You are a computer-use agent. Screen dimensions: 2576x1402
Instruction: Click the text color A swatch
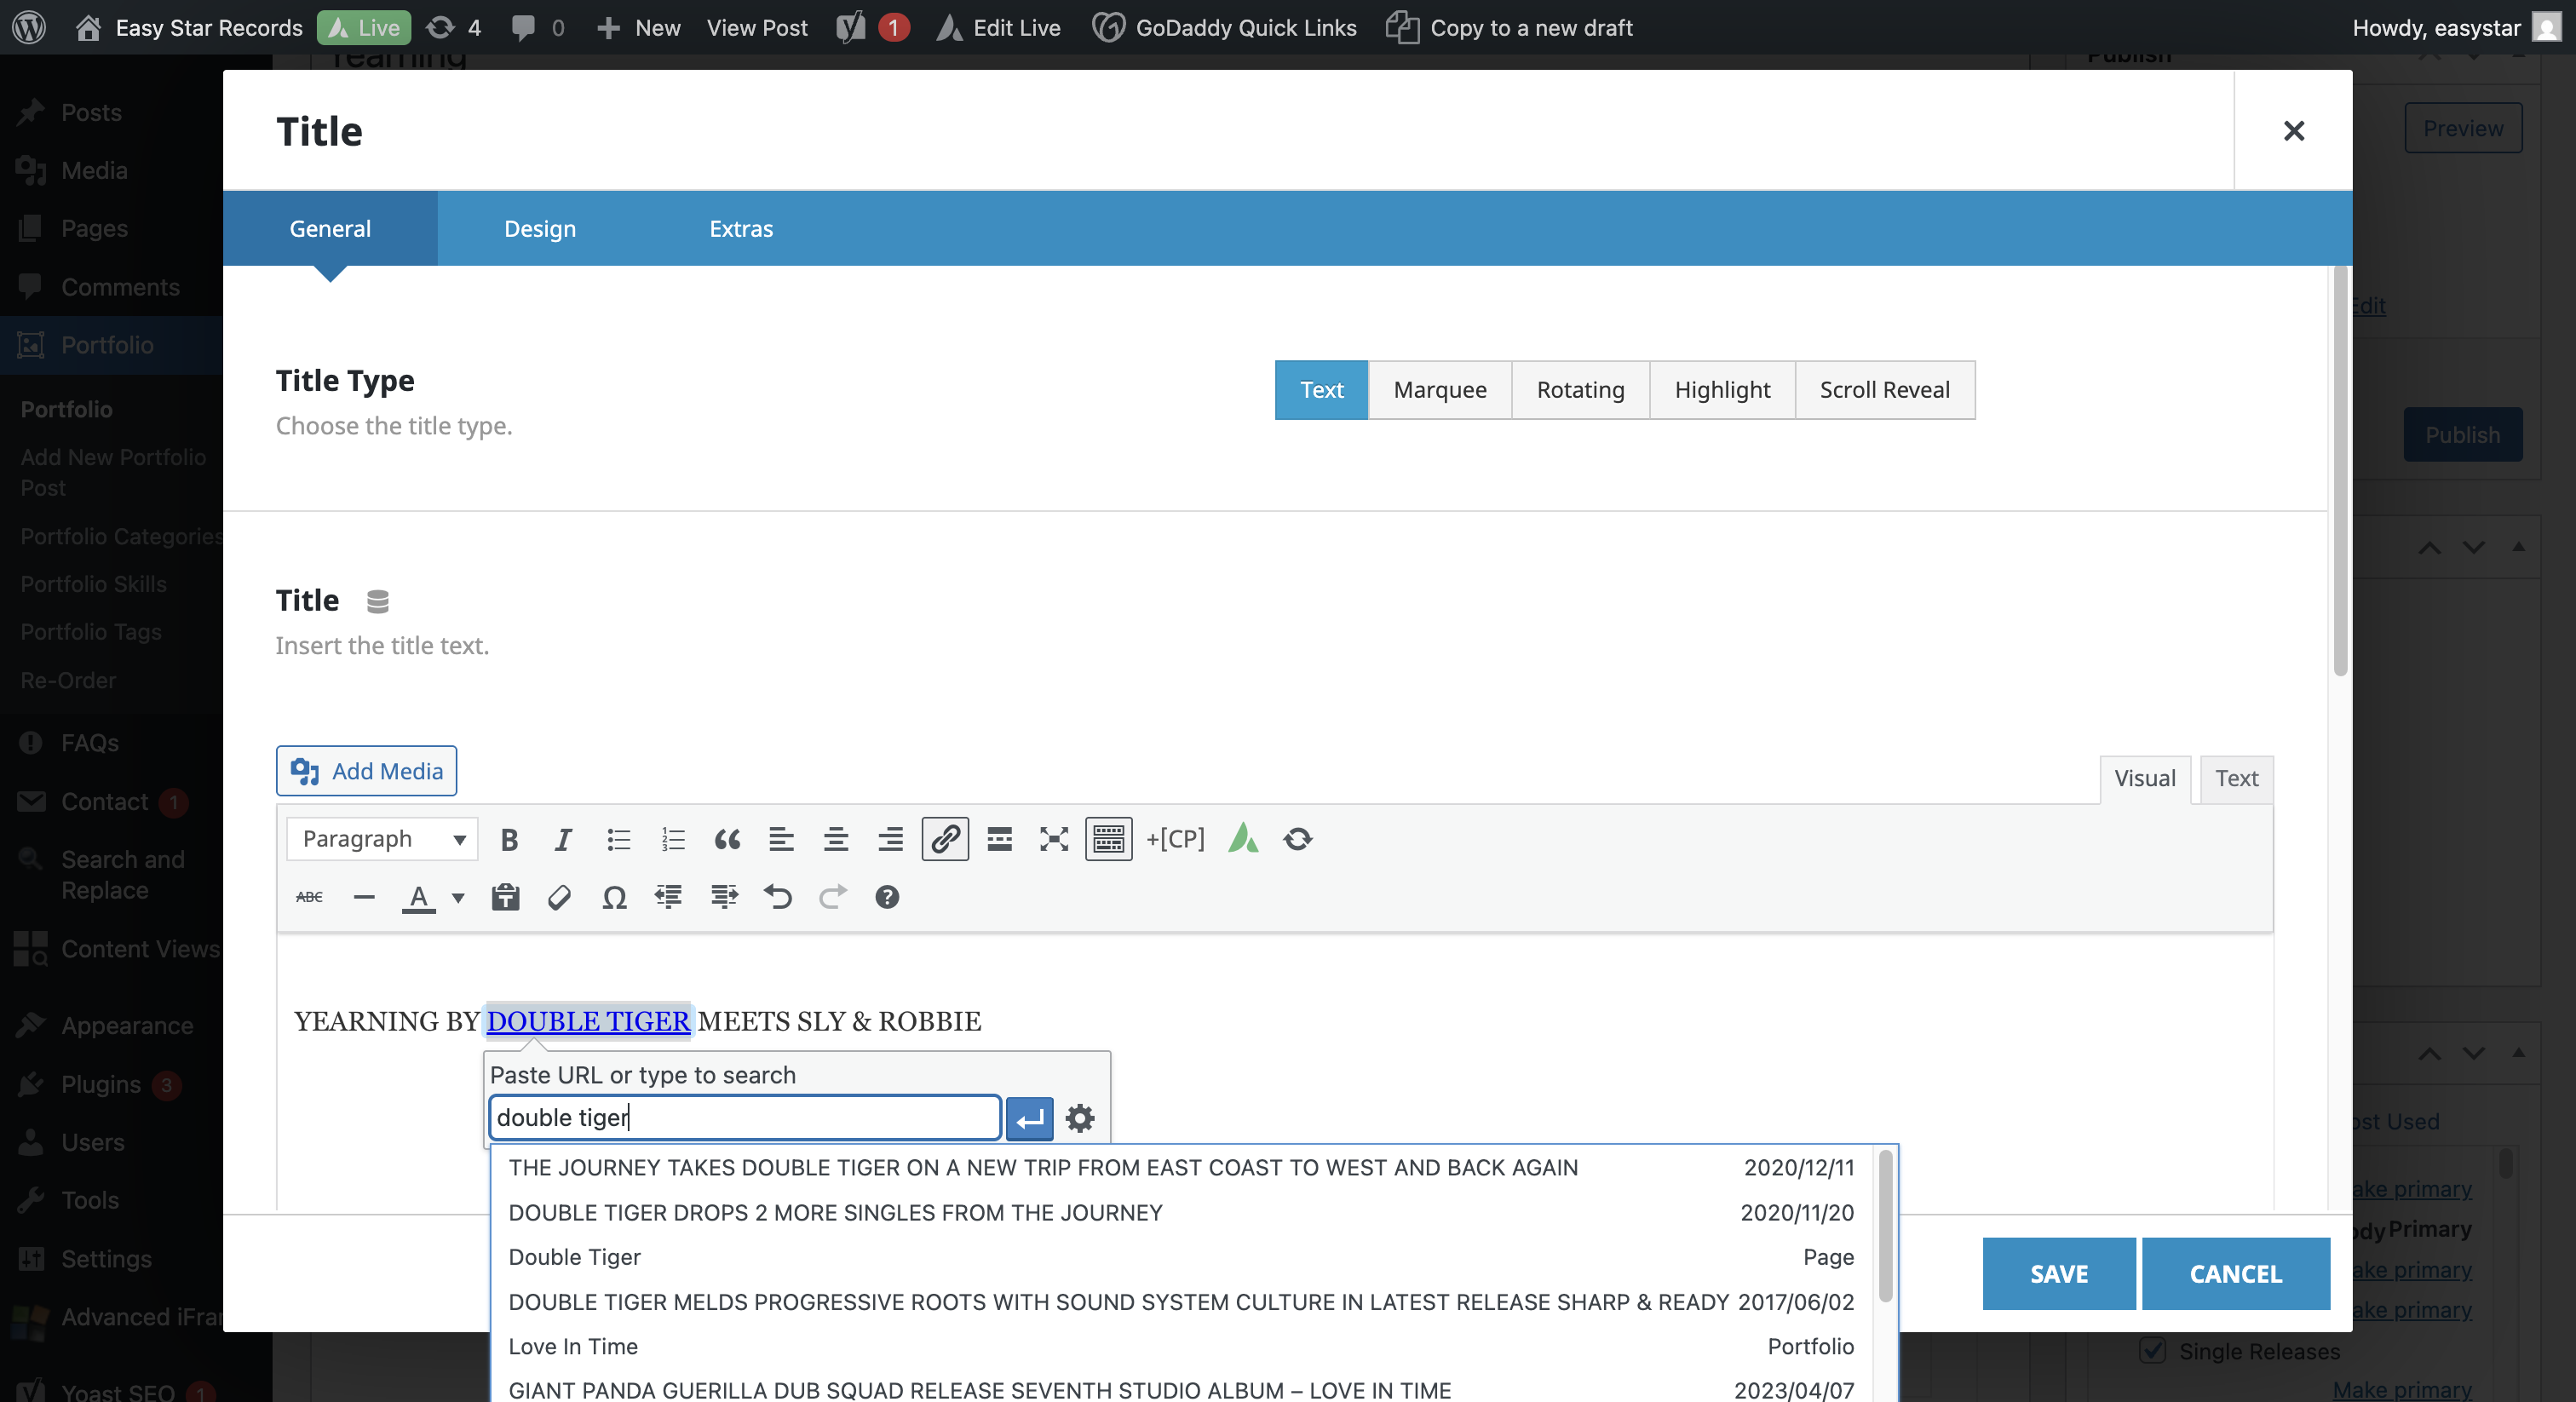419,897
